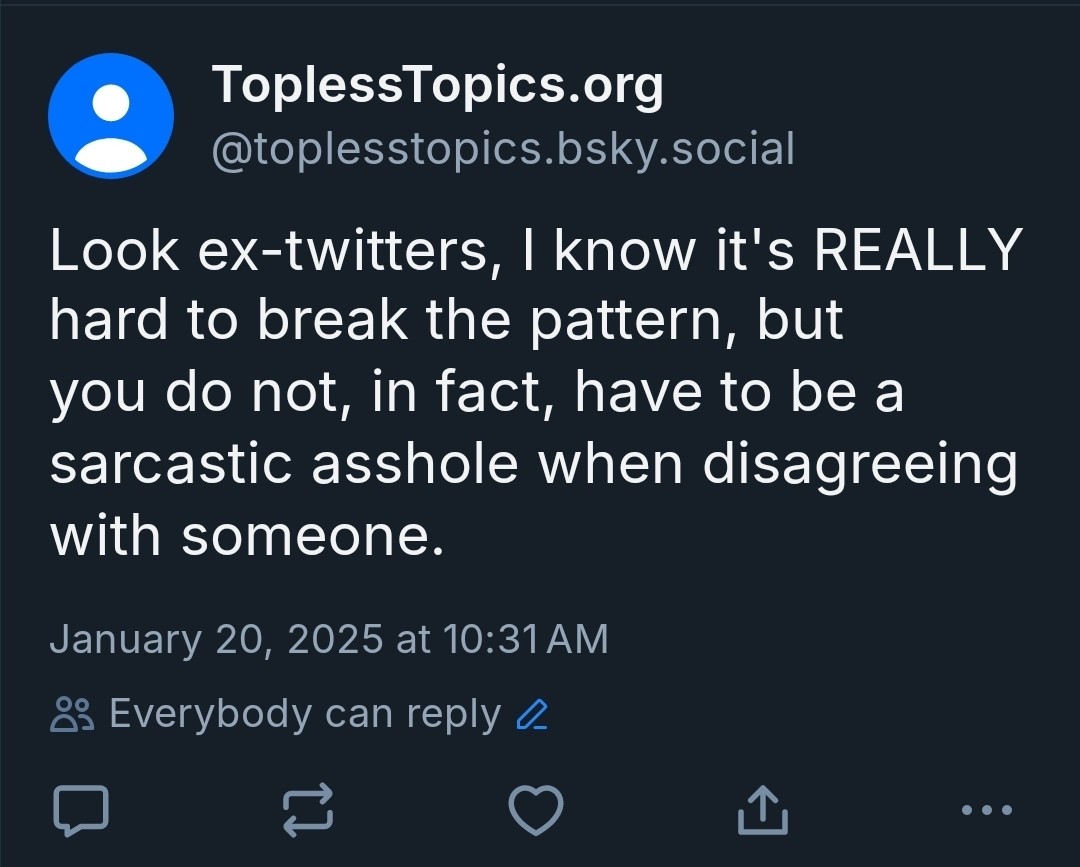Open the blue default profile avatar
The image size is (1080, 867).
(x=111, y=116)
